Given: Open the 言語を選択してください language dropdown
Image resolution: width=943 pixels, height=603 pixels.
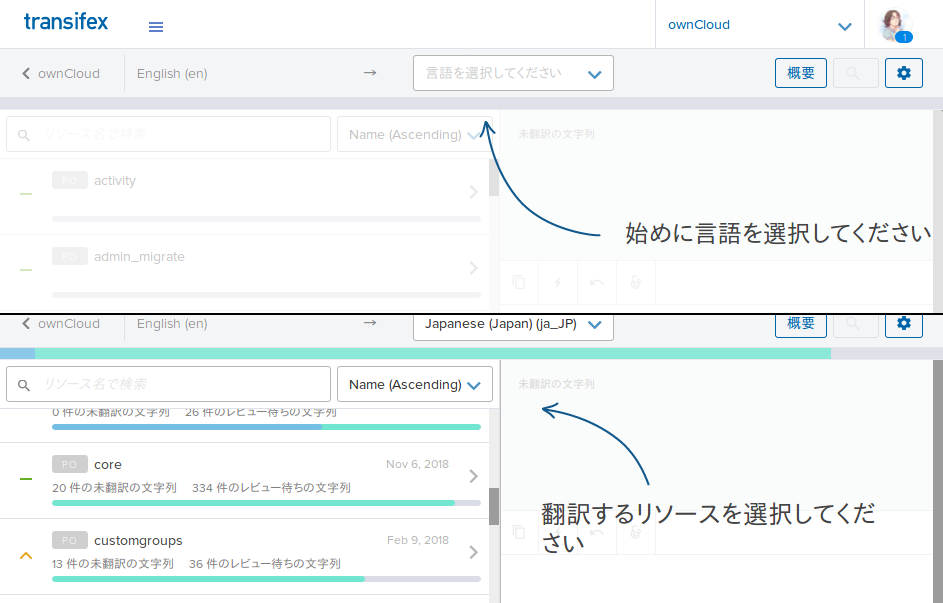Looking at the screenshot, I should point(513,73).
